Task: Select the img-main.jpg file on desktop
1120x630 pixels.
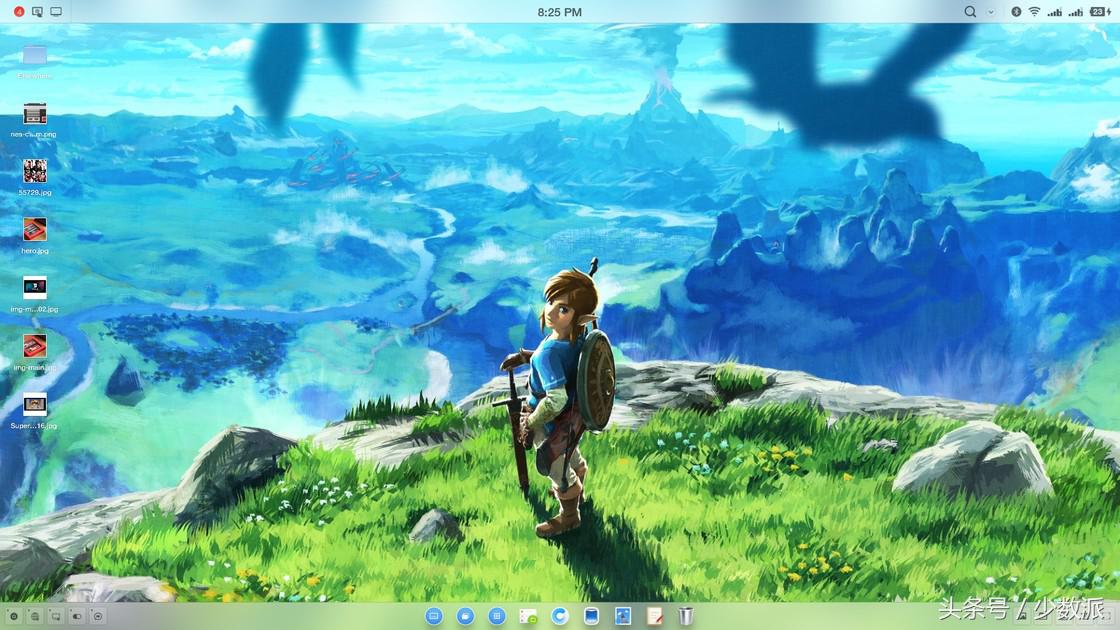Action: [34, 353]
